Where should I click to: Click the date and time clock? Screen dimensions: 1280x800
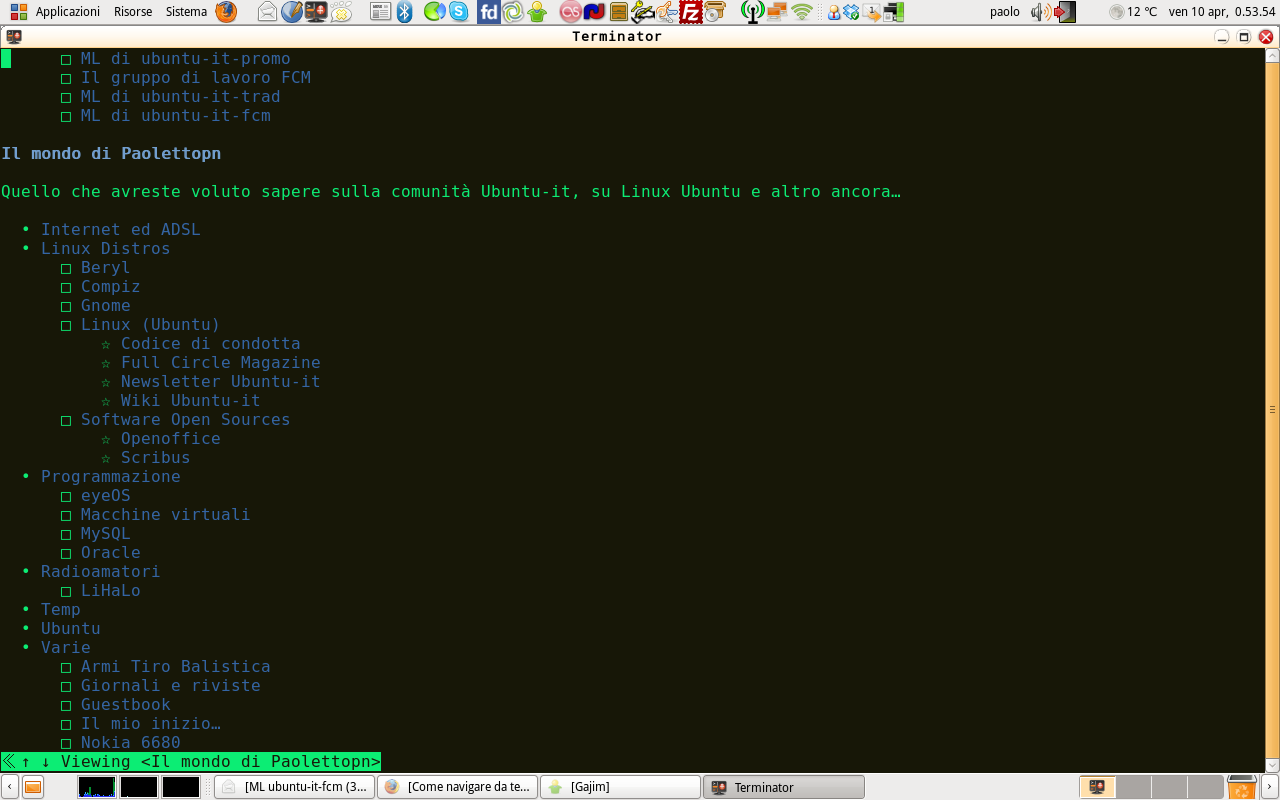[x=1222, y=12]
